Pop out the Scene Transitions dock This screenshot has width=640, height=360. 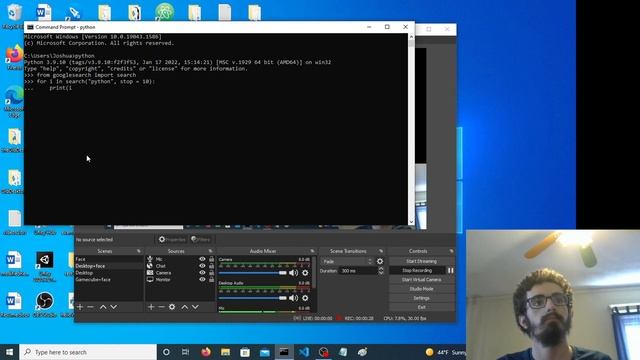(381, 251)
